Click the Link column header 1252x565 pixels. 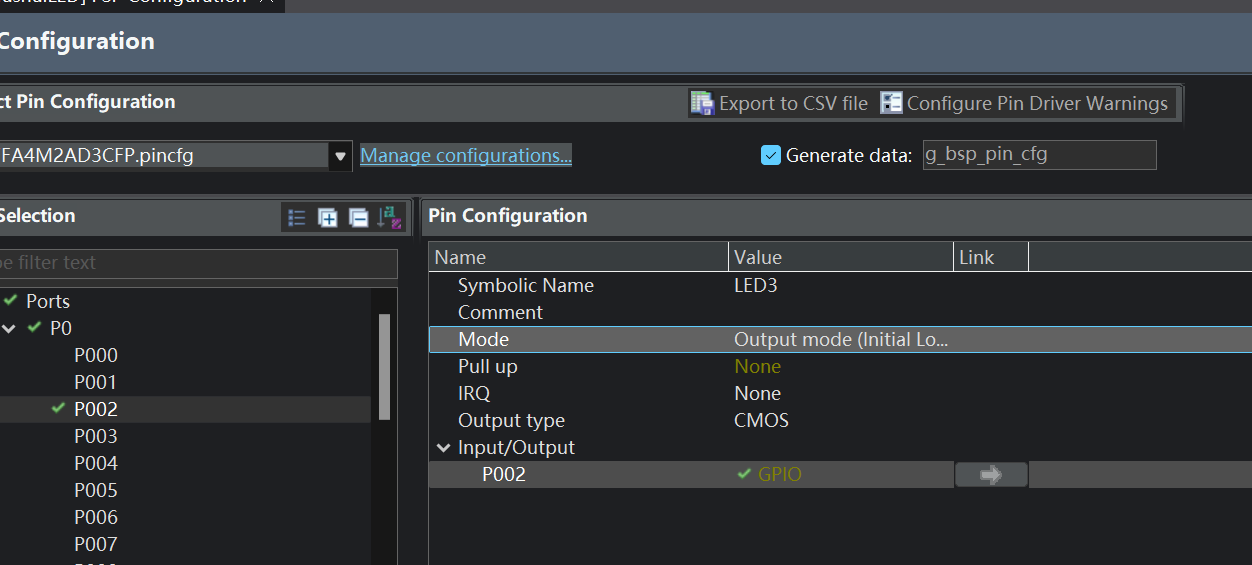tap(991, 257)
